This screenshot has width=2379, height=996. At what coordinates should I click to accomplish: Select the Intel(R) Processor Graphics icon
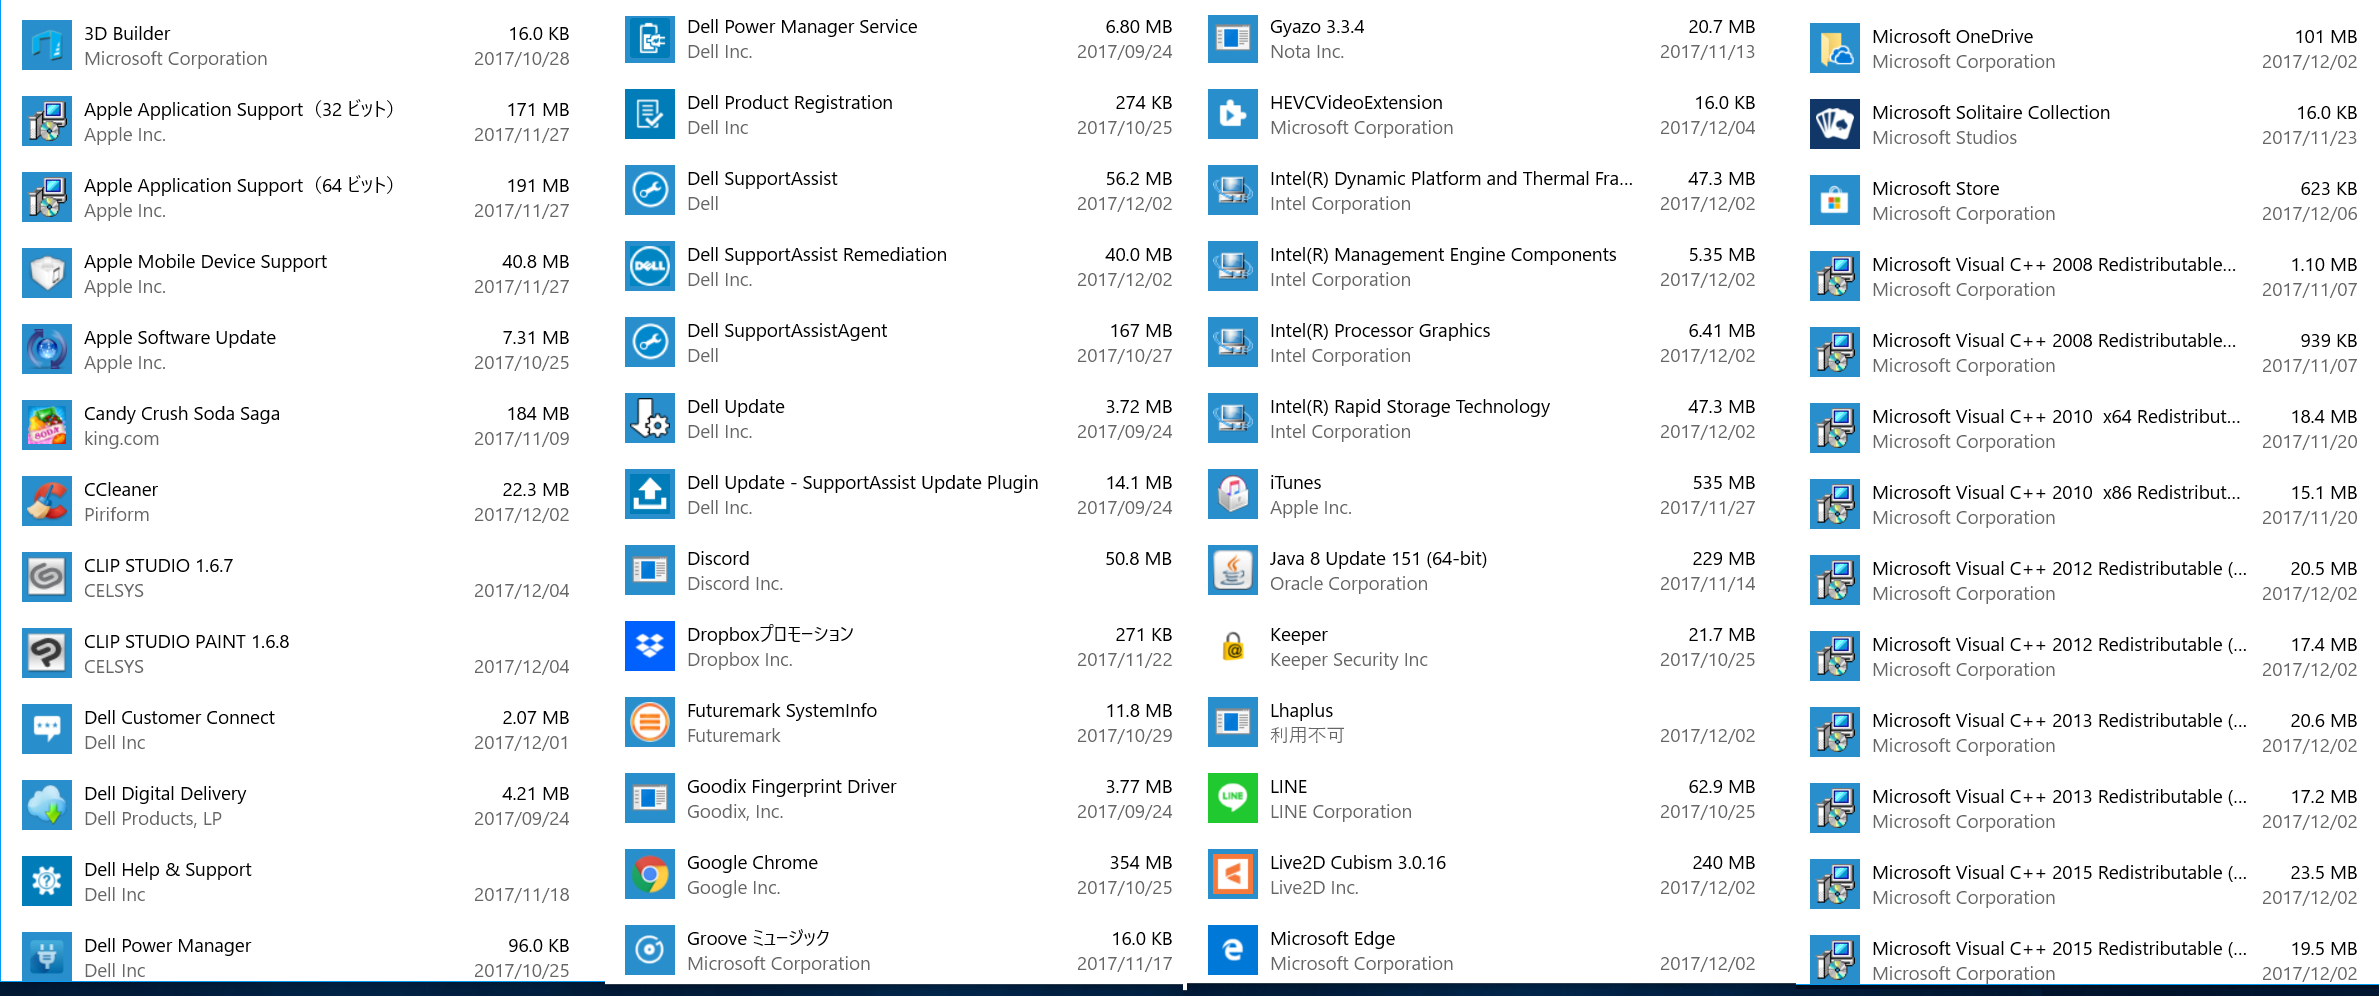tap(1233, 342)
